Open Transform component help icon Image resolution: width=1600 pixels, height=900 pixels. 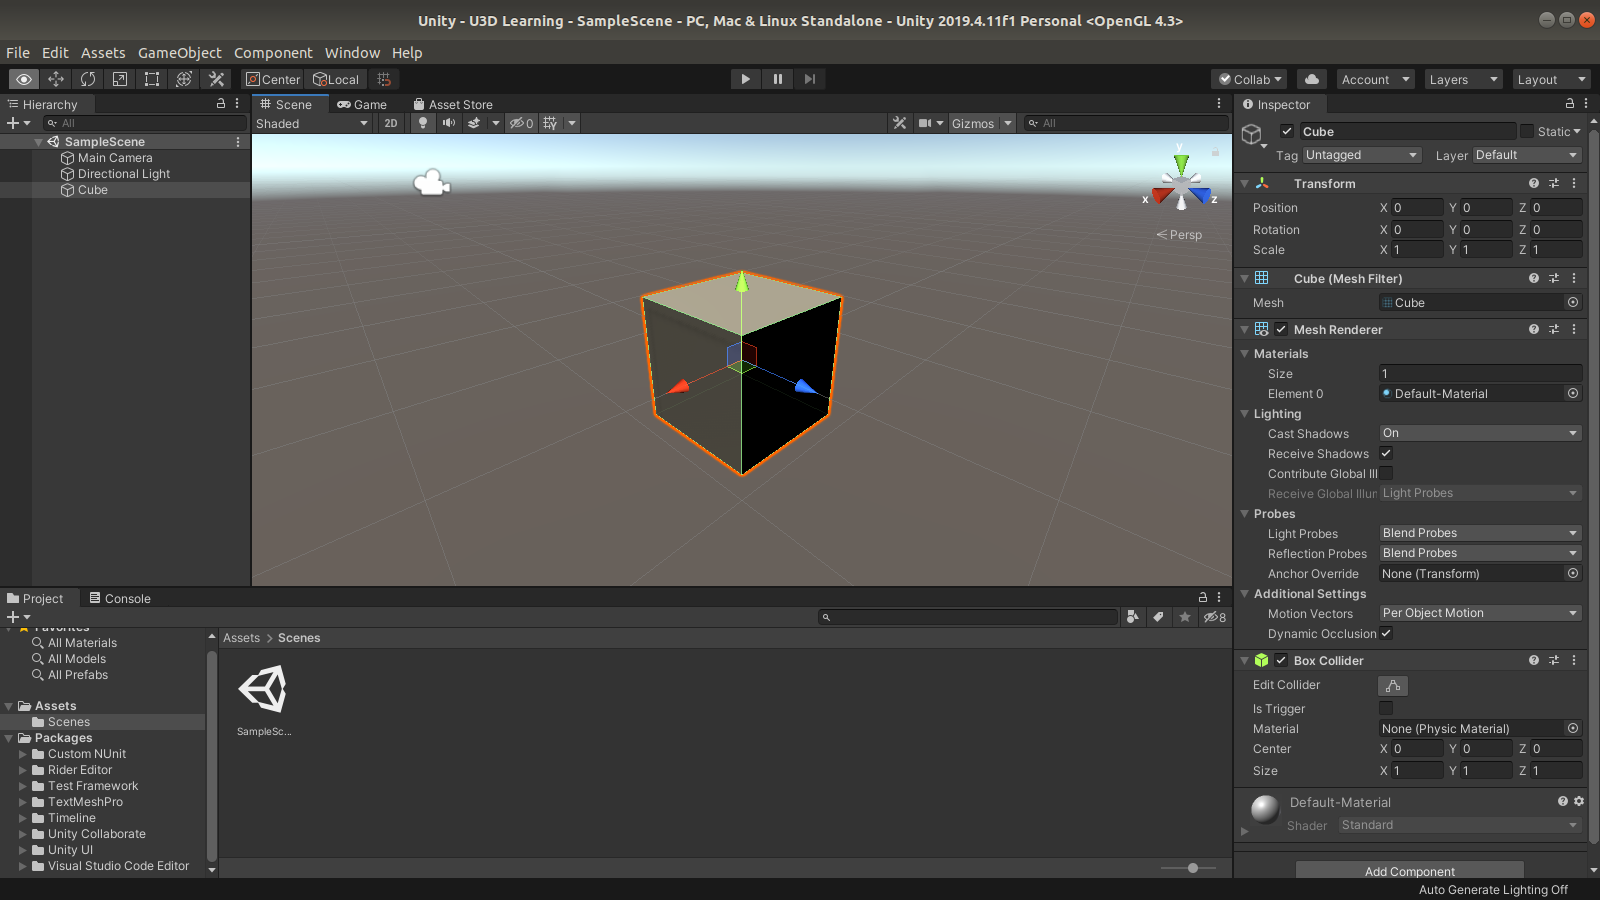[1534, 183]
